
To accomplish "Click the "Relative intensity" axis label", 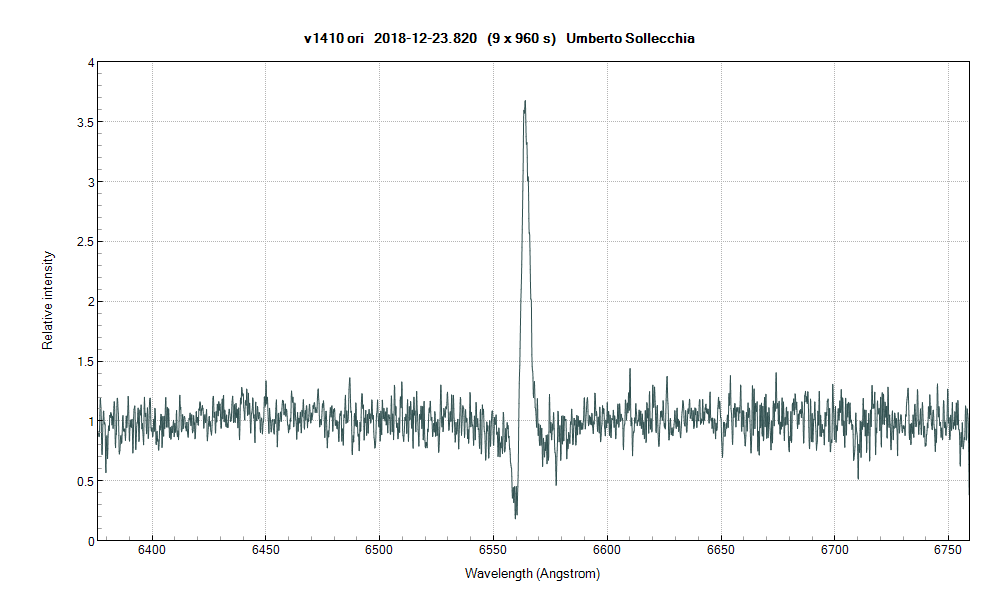I will click(47, 301).
